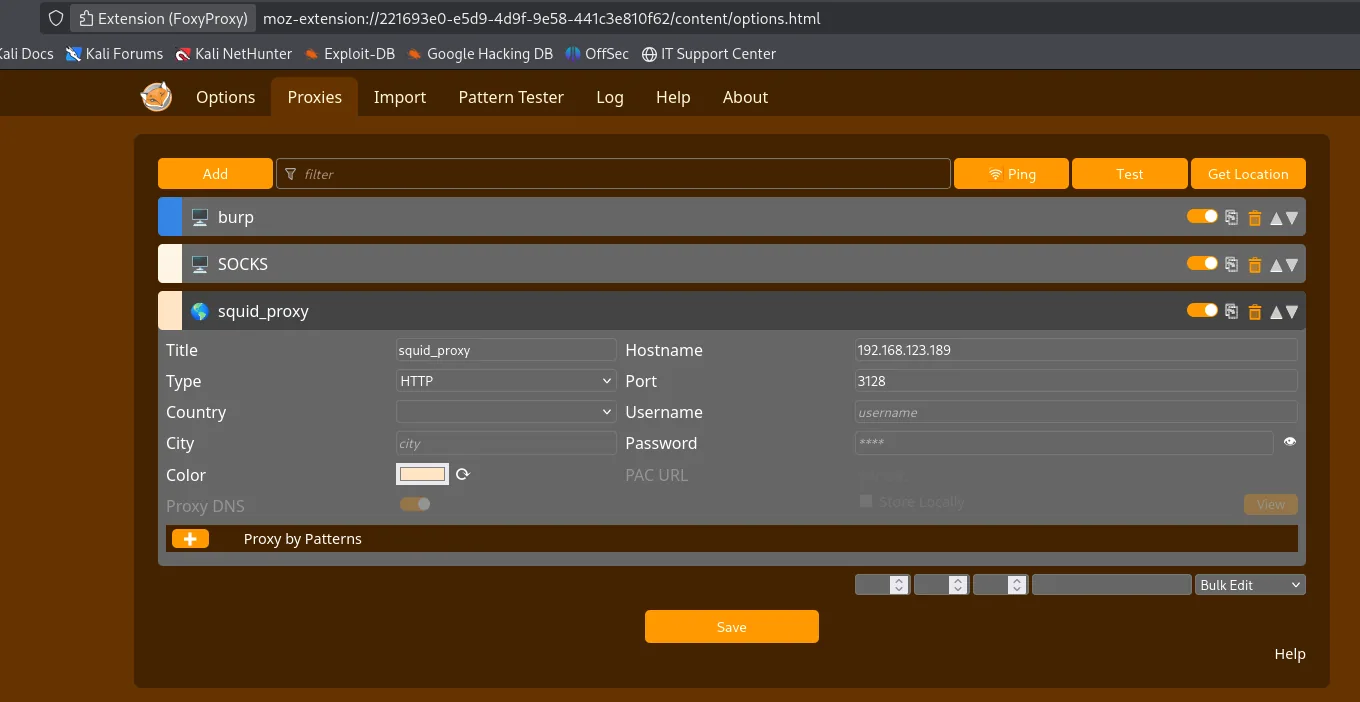1360x702 pixels.
Task: Click the Username input field
Action: [x=1076, y=412]
